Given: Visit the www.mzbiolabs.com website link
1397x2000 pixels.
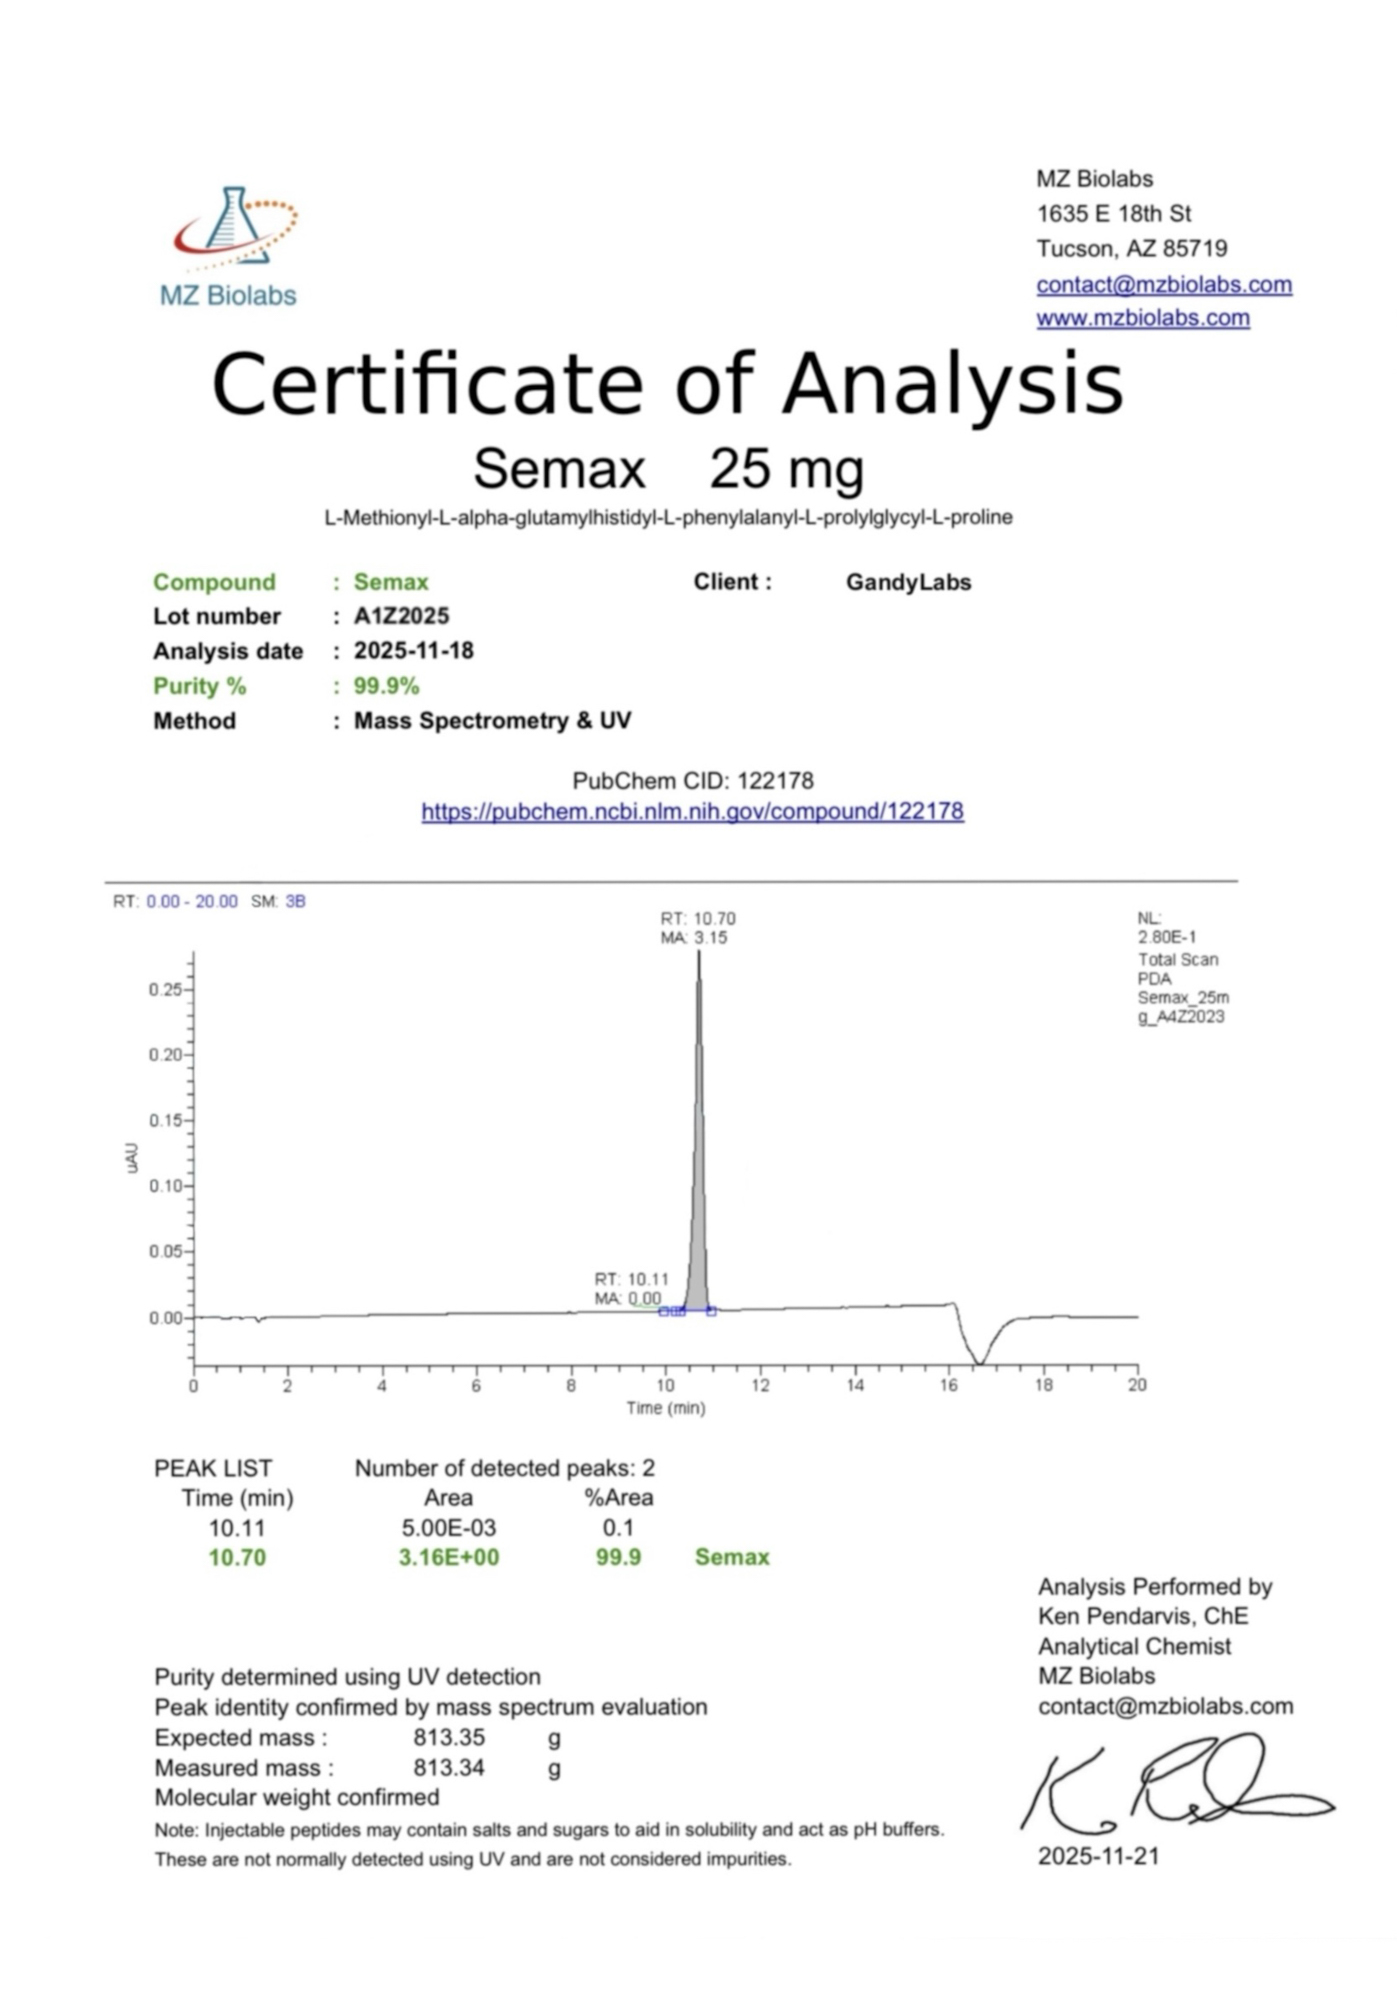Looking at the screenshot, I should [1142, 318].
